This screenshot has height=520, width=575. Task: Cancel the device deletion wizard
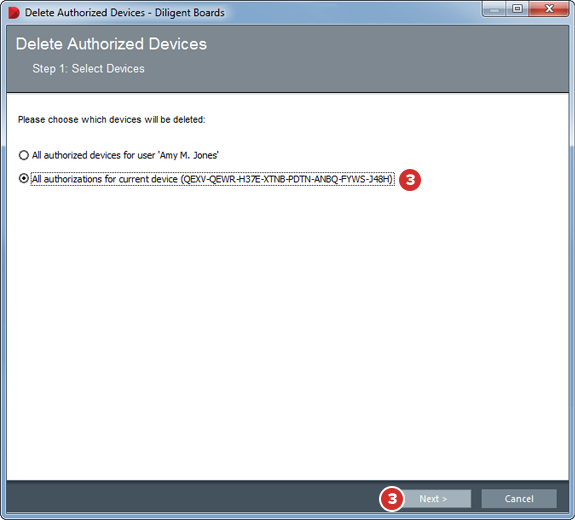click(x=519, y=499)
